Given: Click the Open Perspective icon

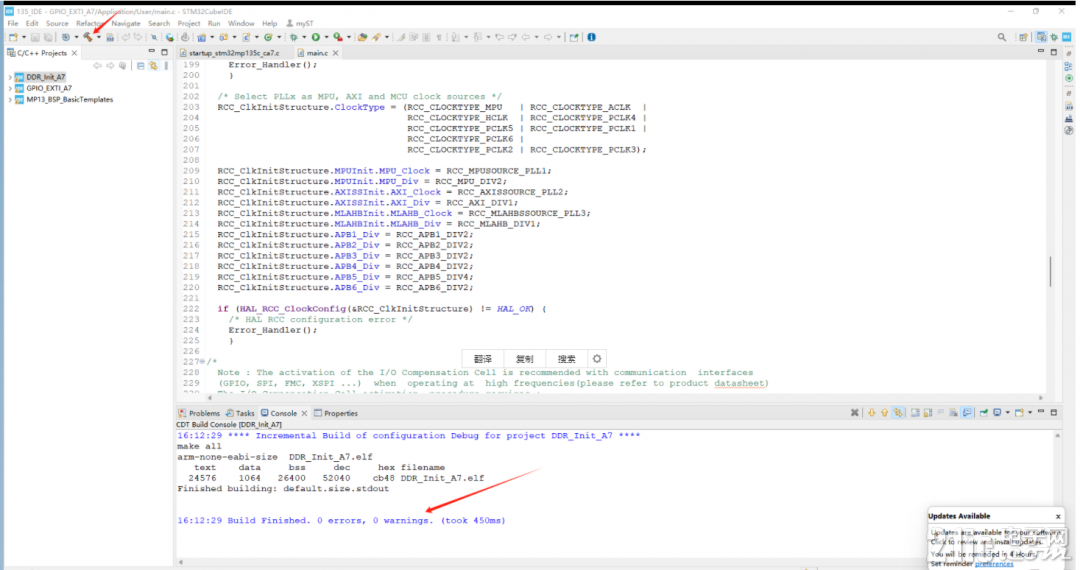Looking at the screenshot, I should pos(1023,37).
